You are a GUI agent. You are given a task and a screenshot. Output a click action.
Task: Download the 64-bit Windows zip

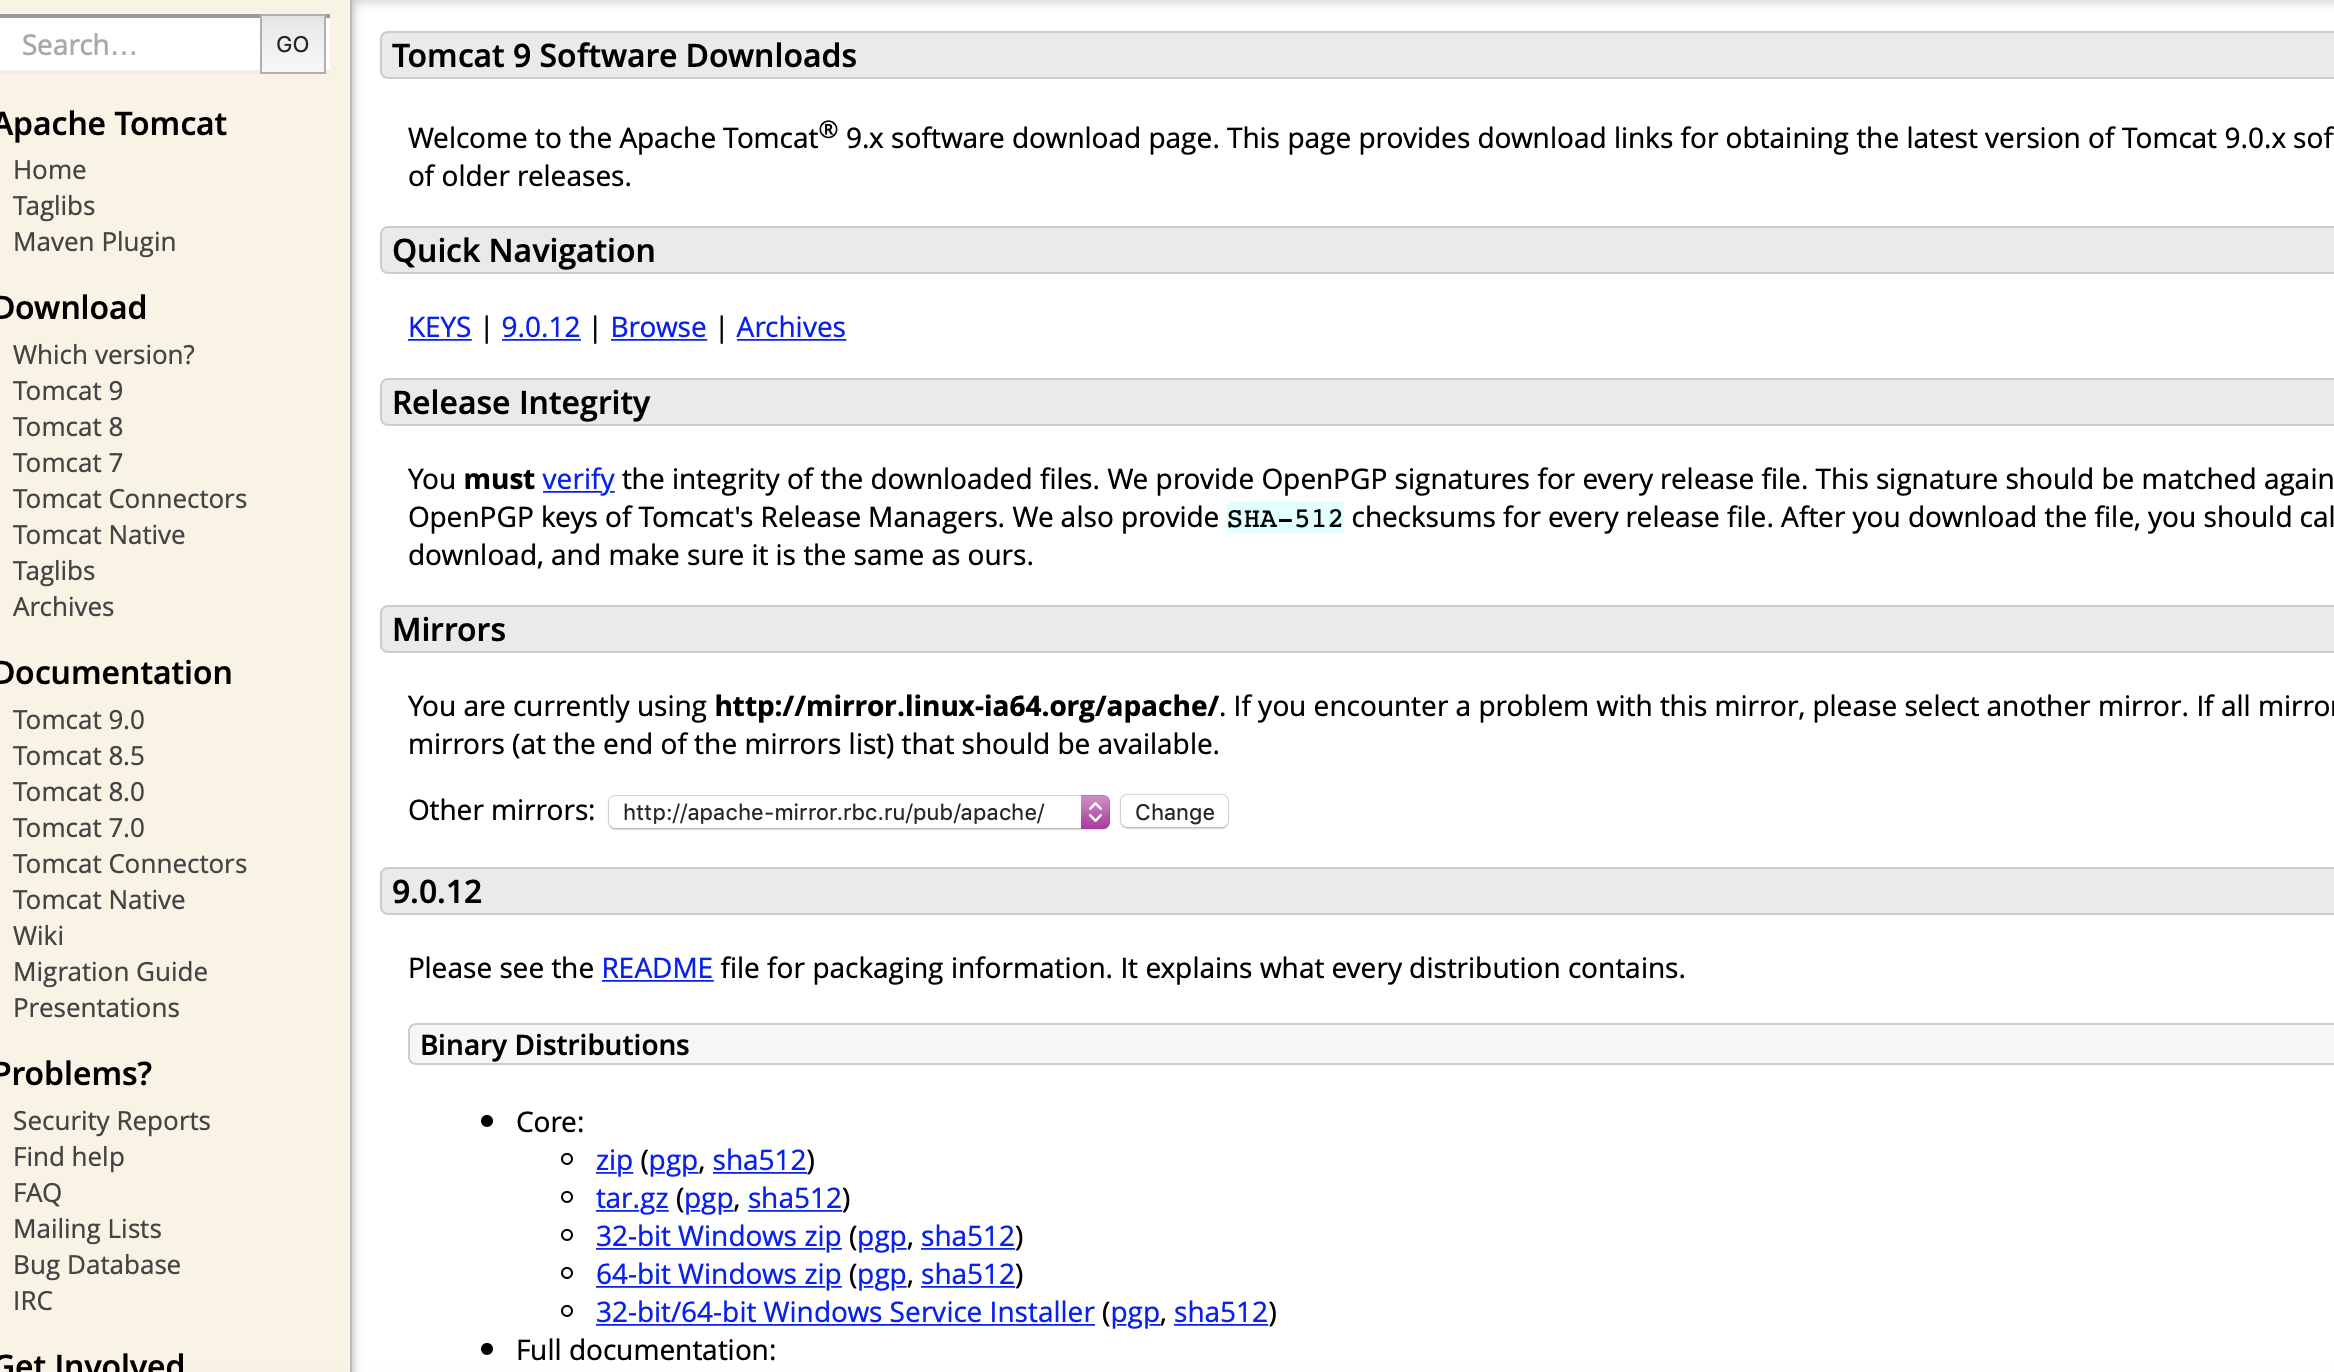point(718,1274)
